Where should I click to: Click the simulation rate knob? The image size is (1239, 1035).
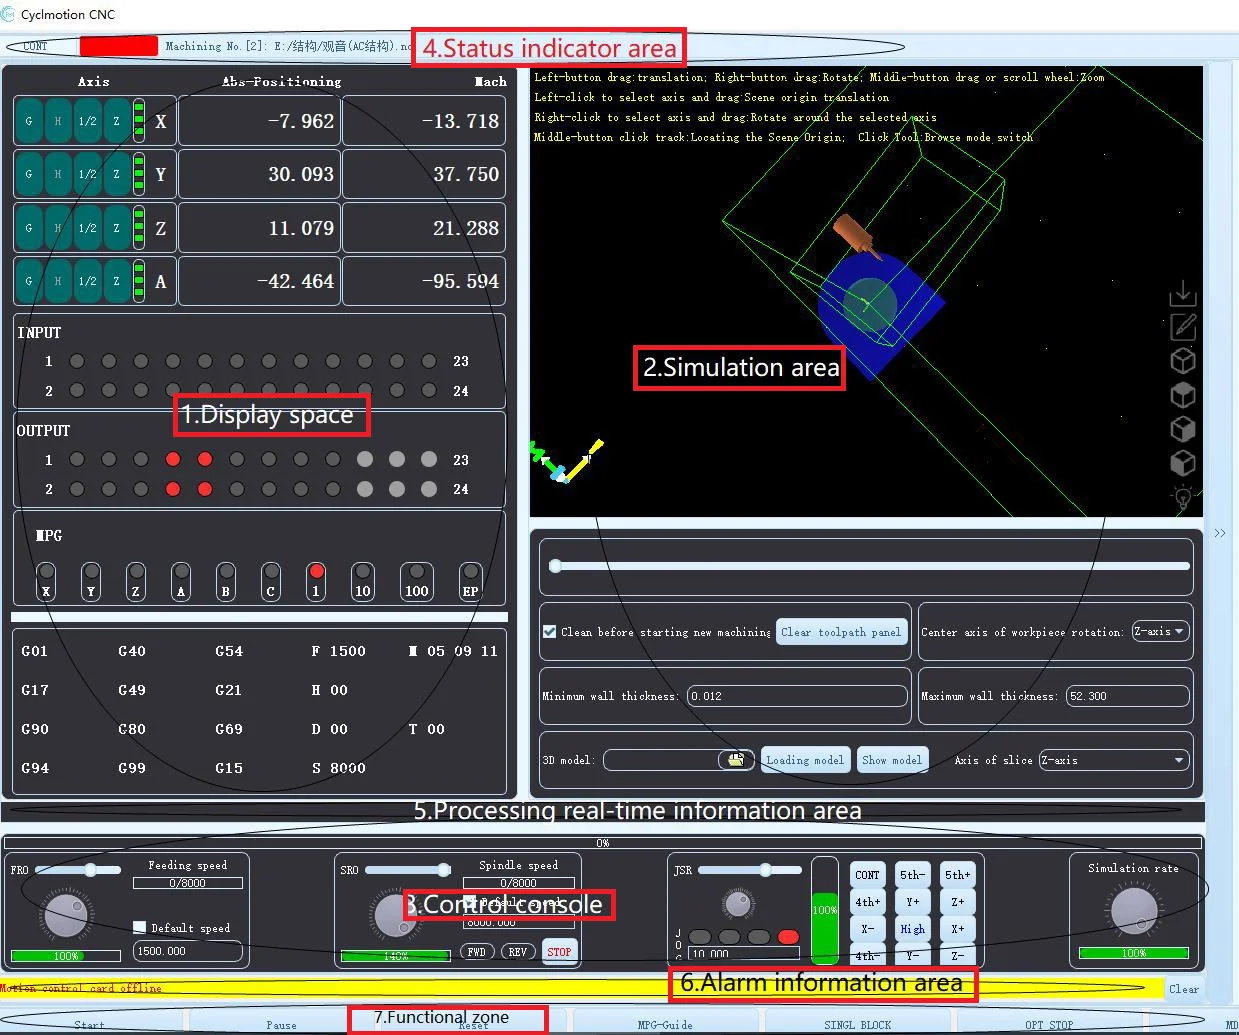(1134, 910)
